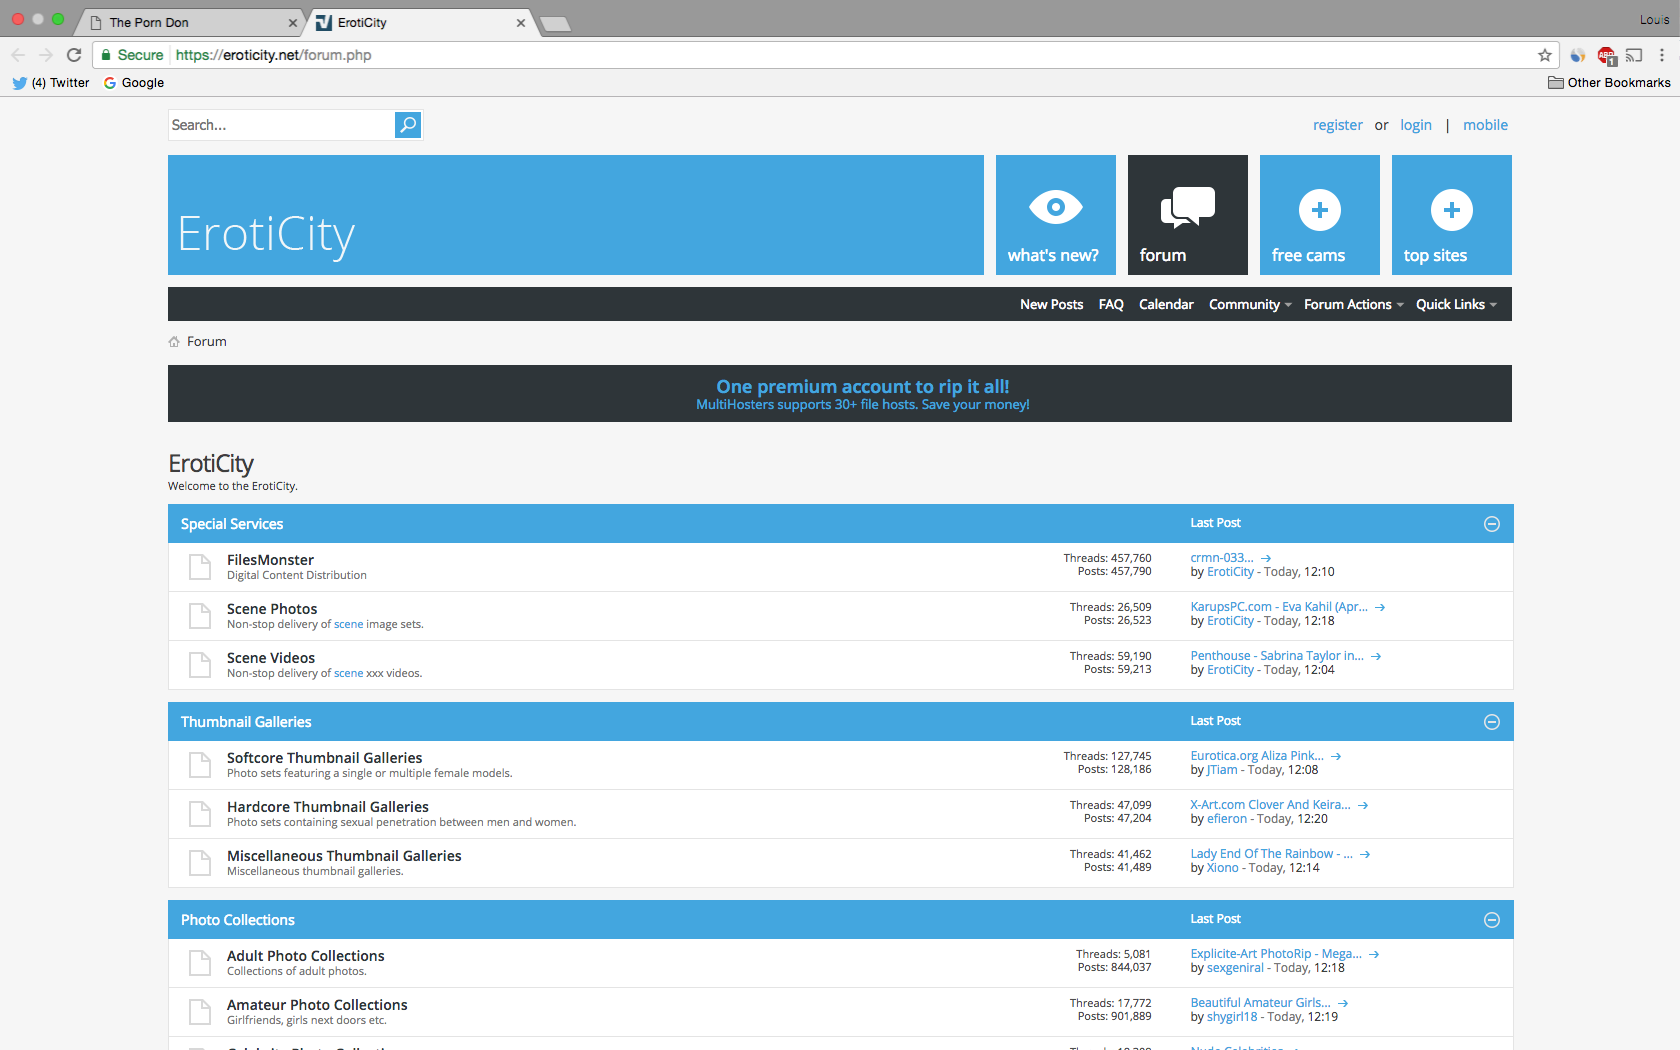Viewport: 1680px width, 1050px height.
Task: Click the Search input field
Action: click(x=281, y=125)
